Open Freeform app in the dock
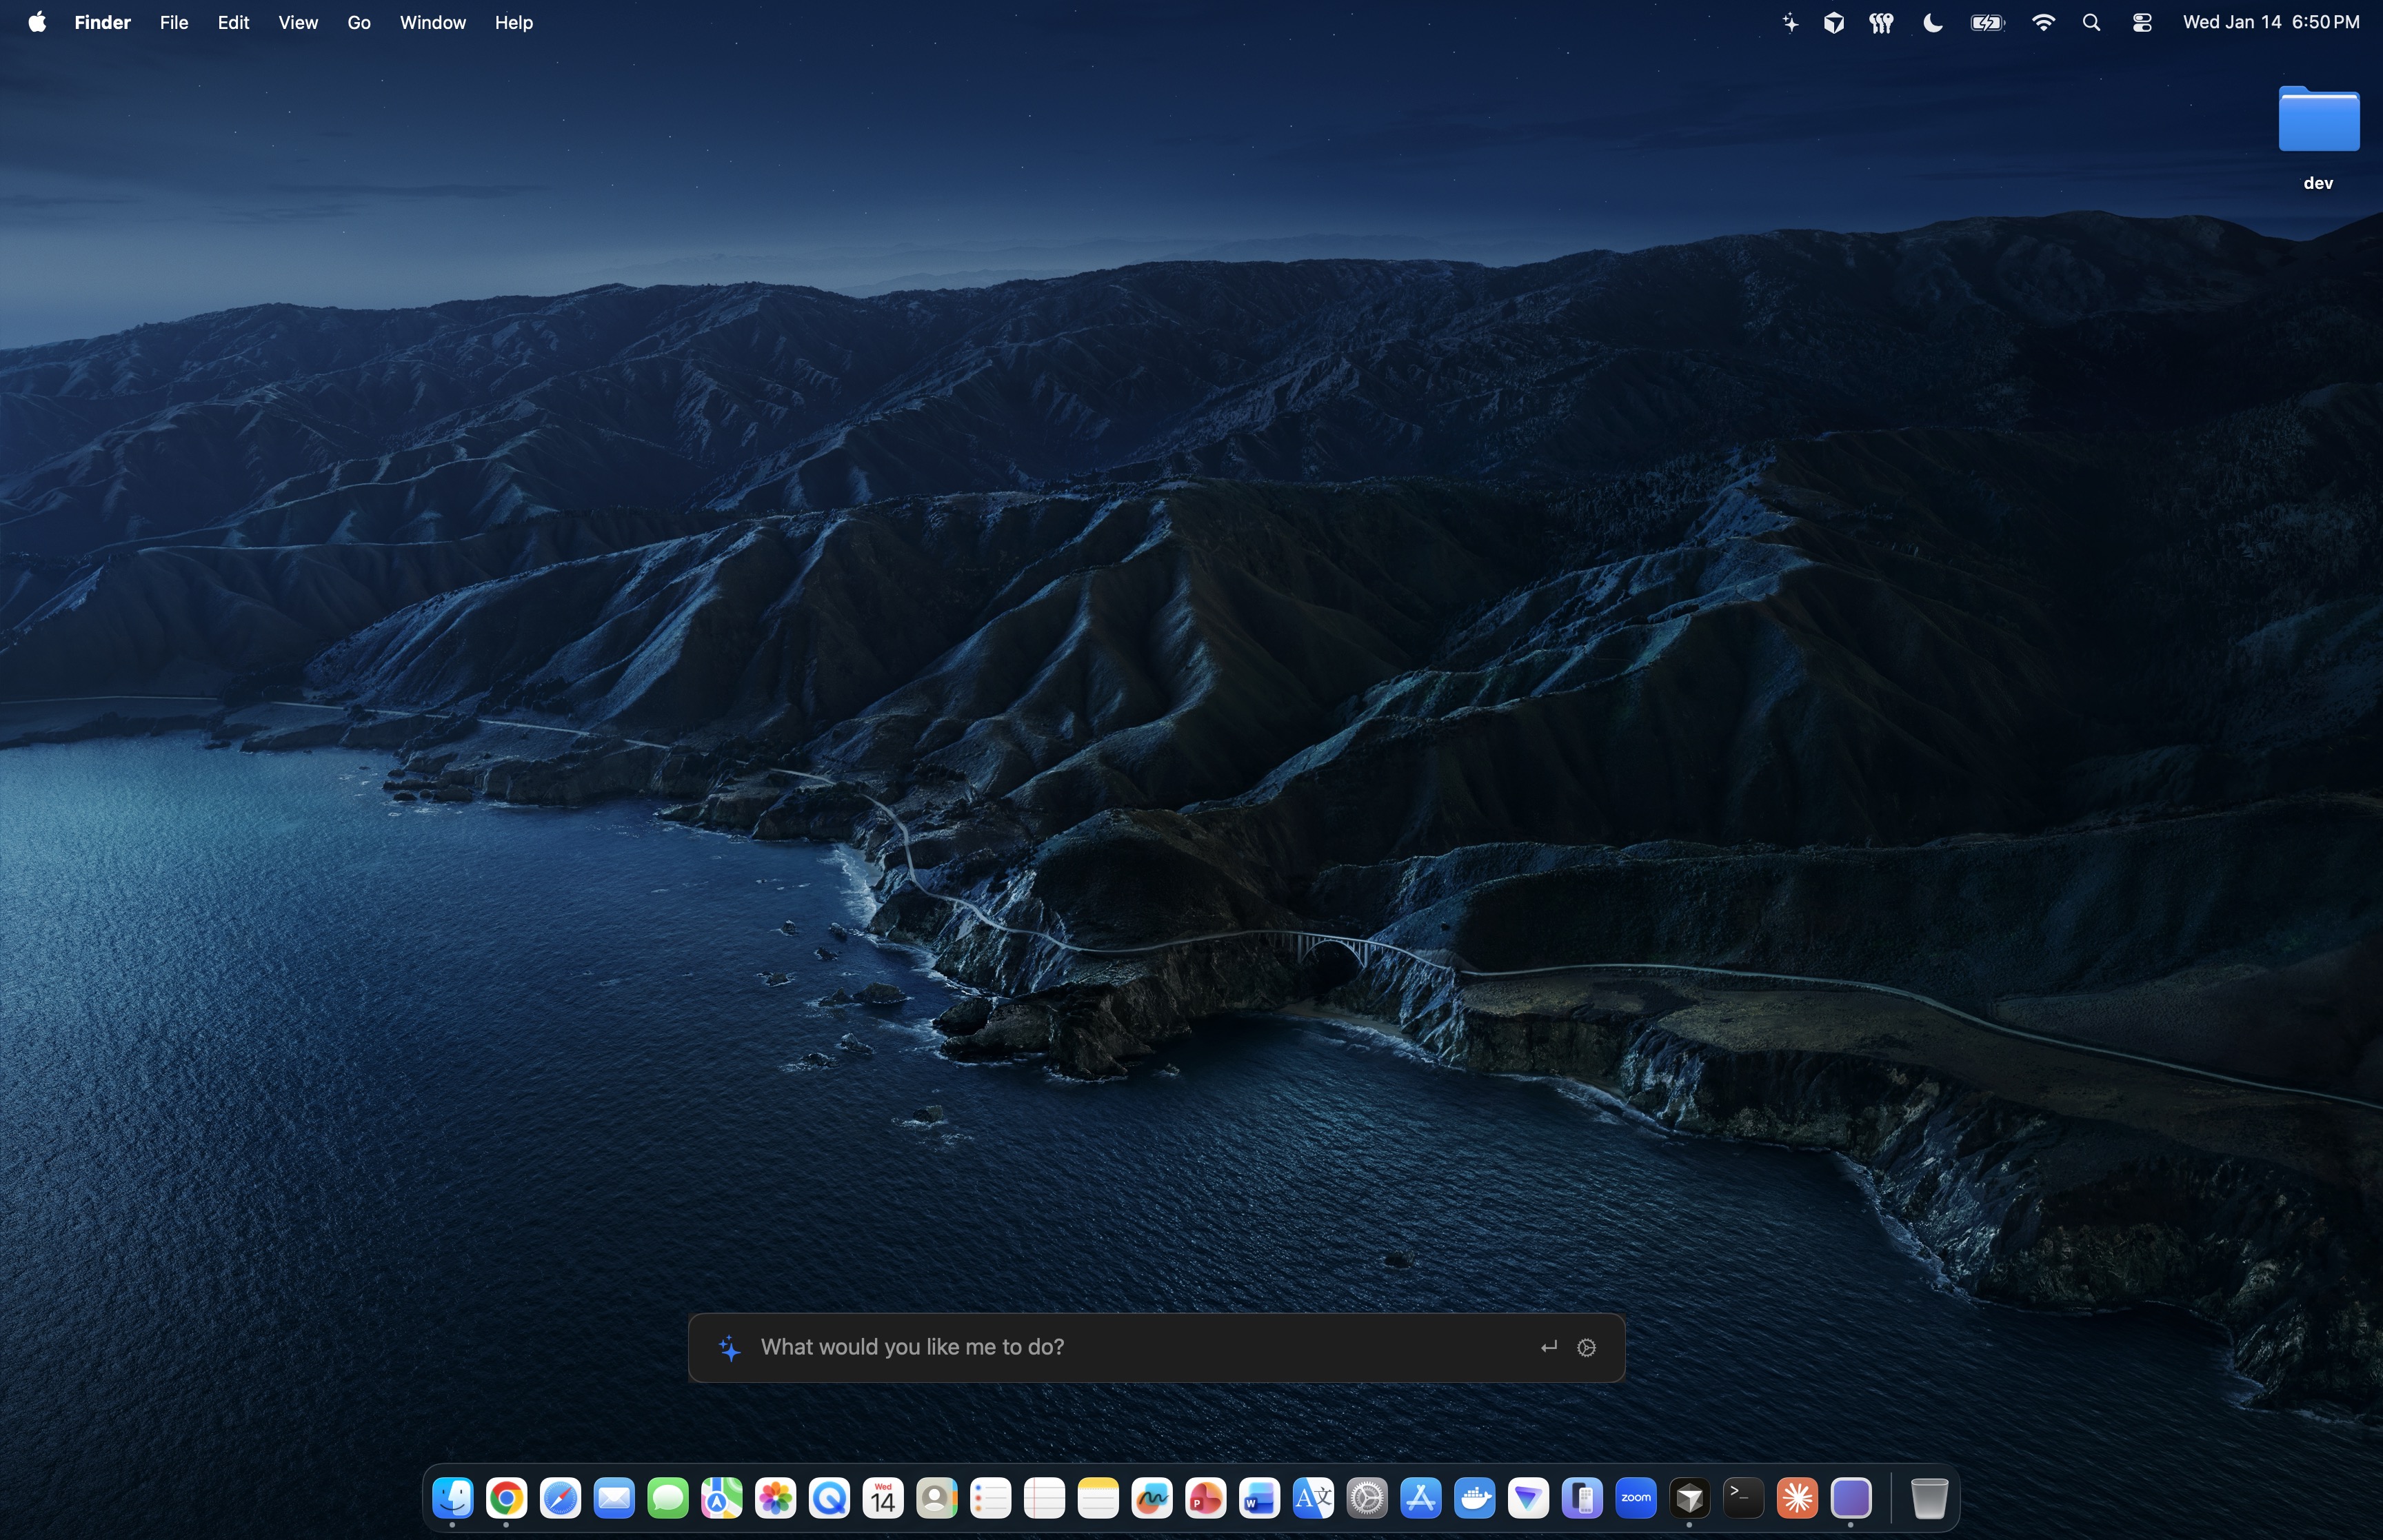Viewport: 2383px width, 1540px height. coord(1152,1498)
